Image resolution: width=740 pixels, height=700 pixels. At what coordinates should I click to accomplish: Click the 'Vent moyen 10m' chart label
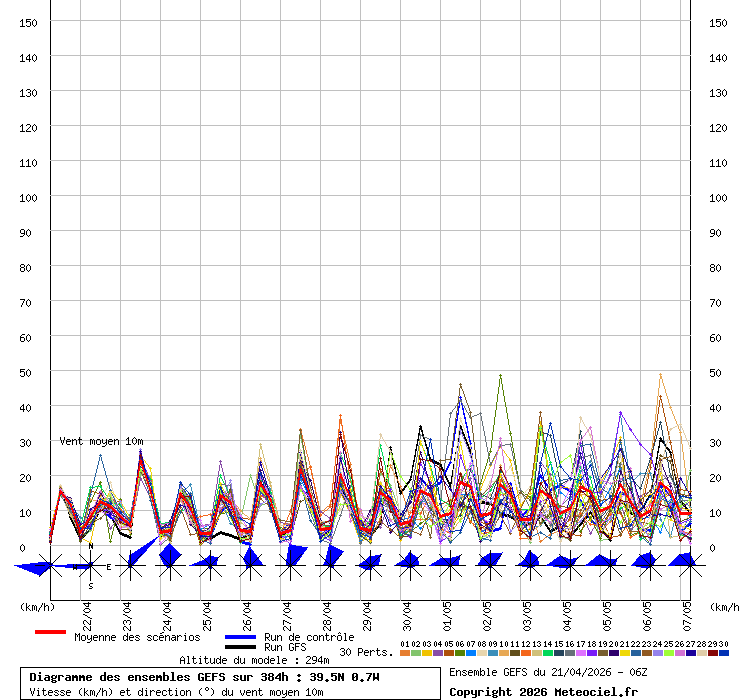[x=101, y=441]
